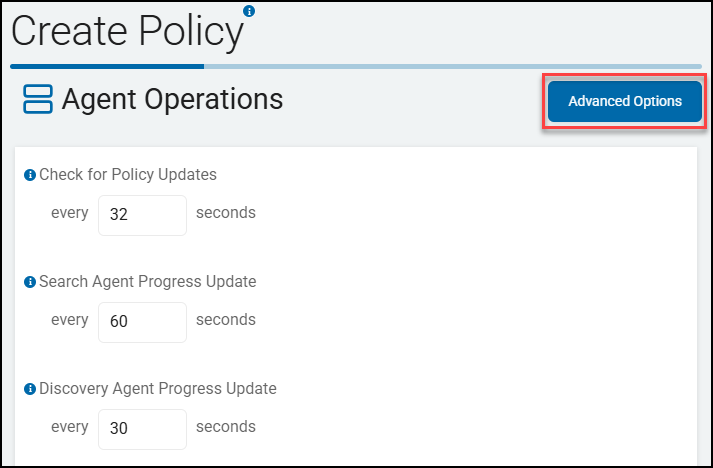
Task: Click the seconds label next to the 30 field
Action: tap(225, 427)
